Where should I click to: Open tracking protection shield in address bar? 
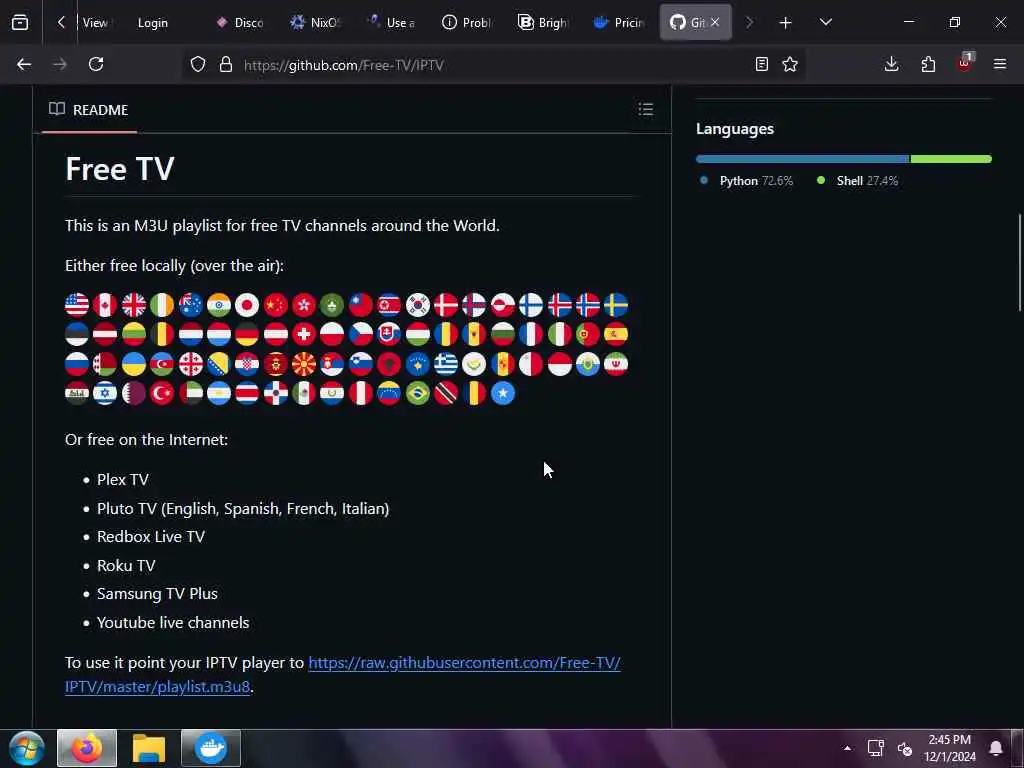198,64
